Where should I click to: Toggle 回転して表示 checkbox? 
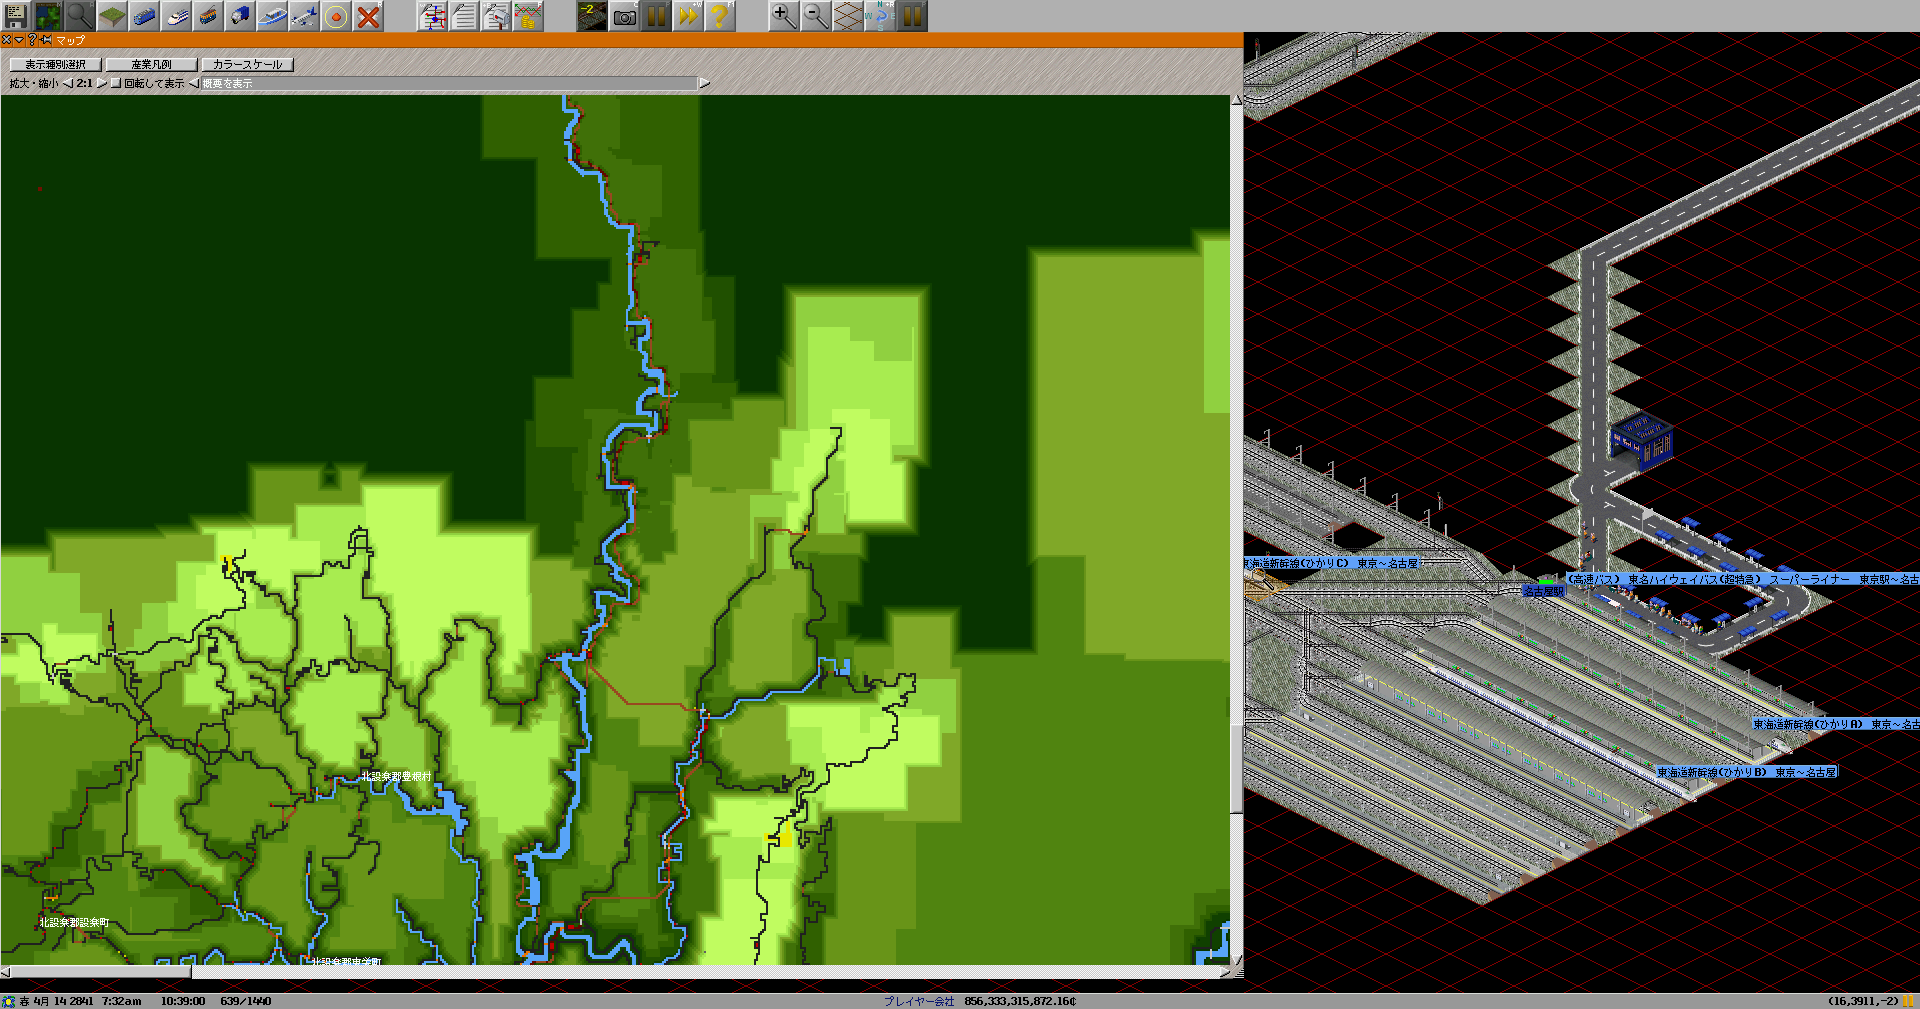click(x=116, y=83)
